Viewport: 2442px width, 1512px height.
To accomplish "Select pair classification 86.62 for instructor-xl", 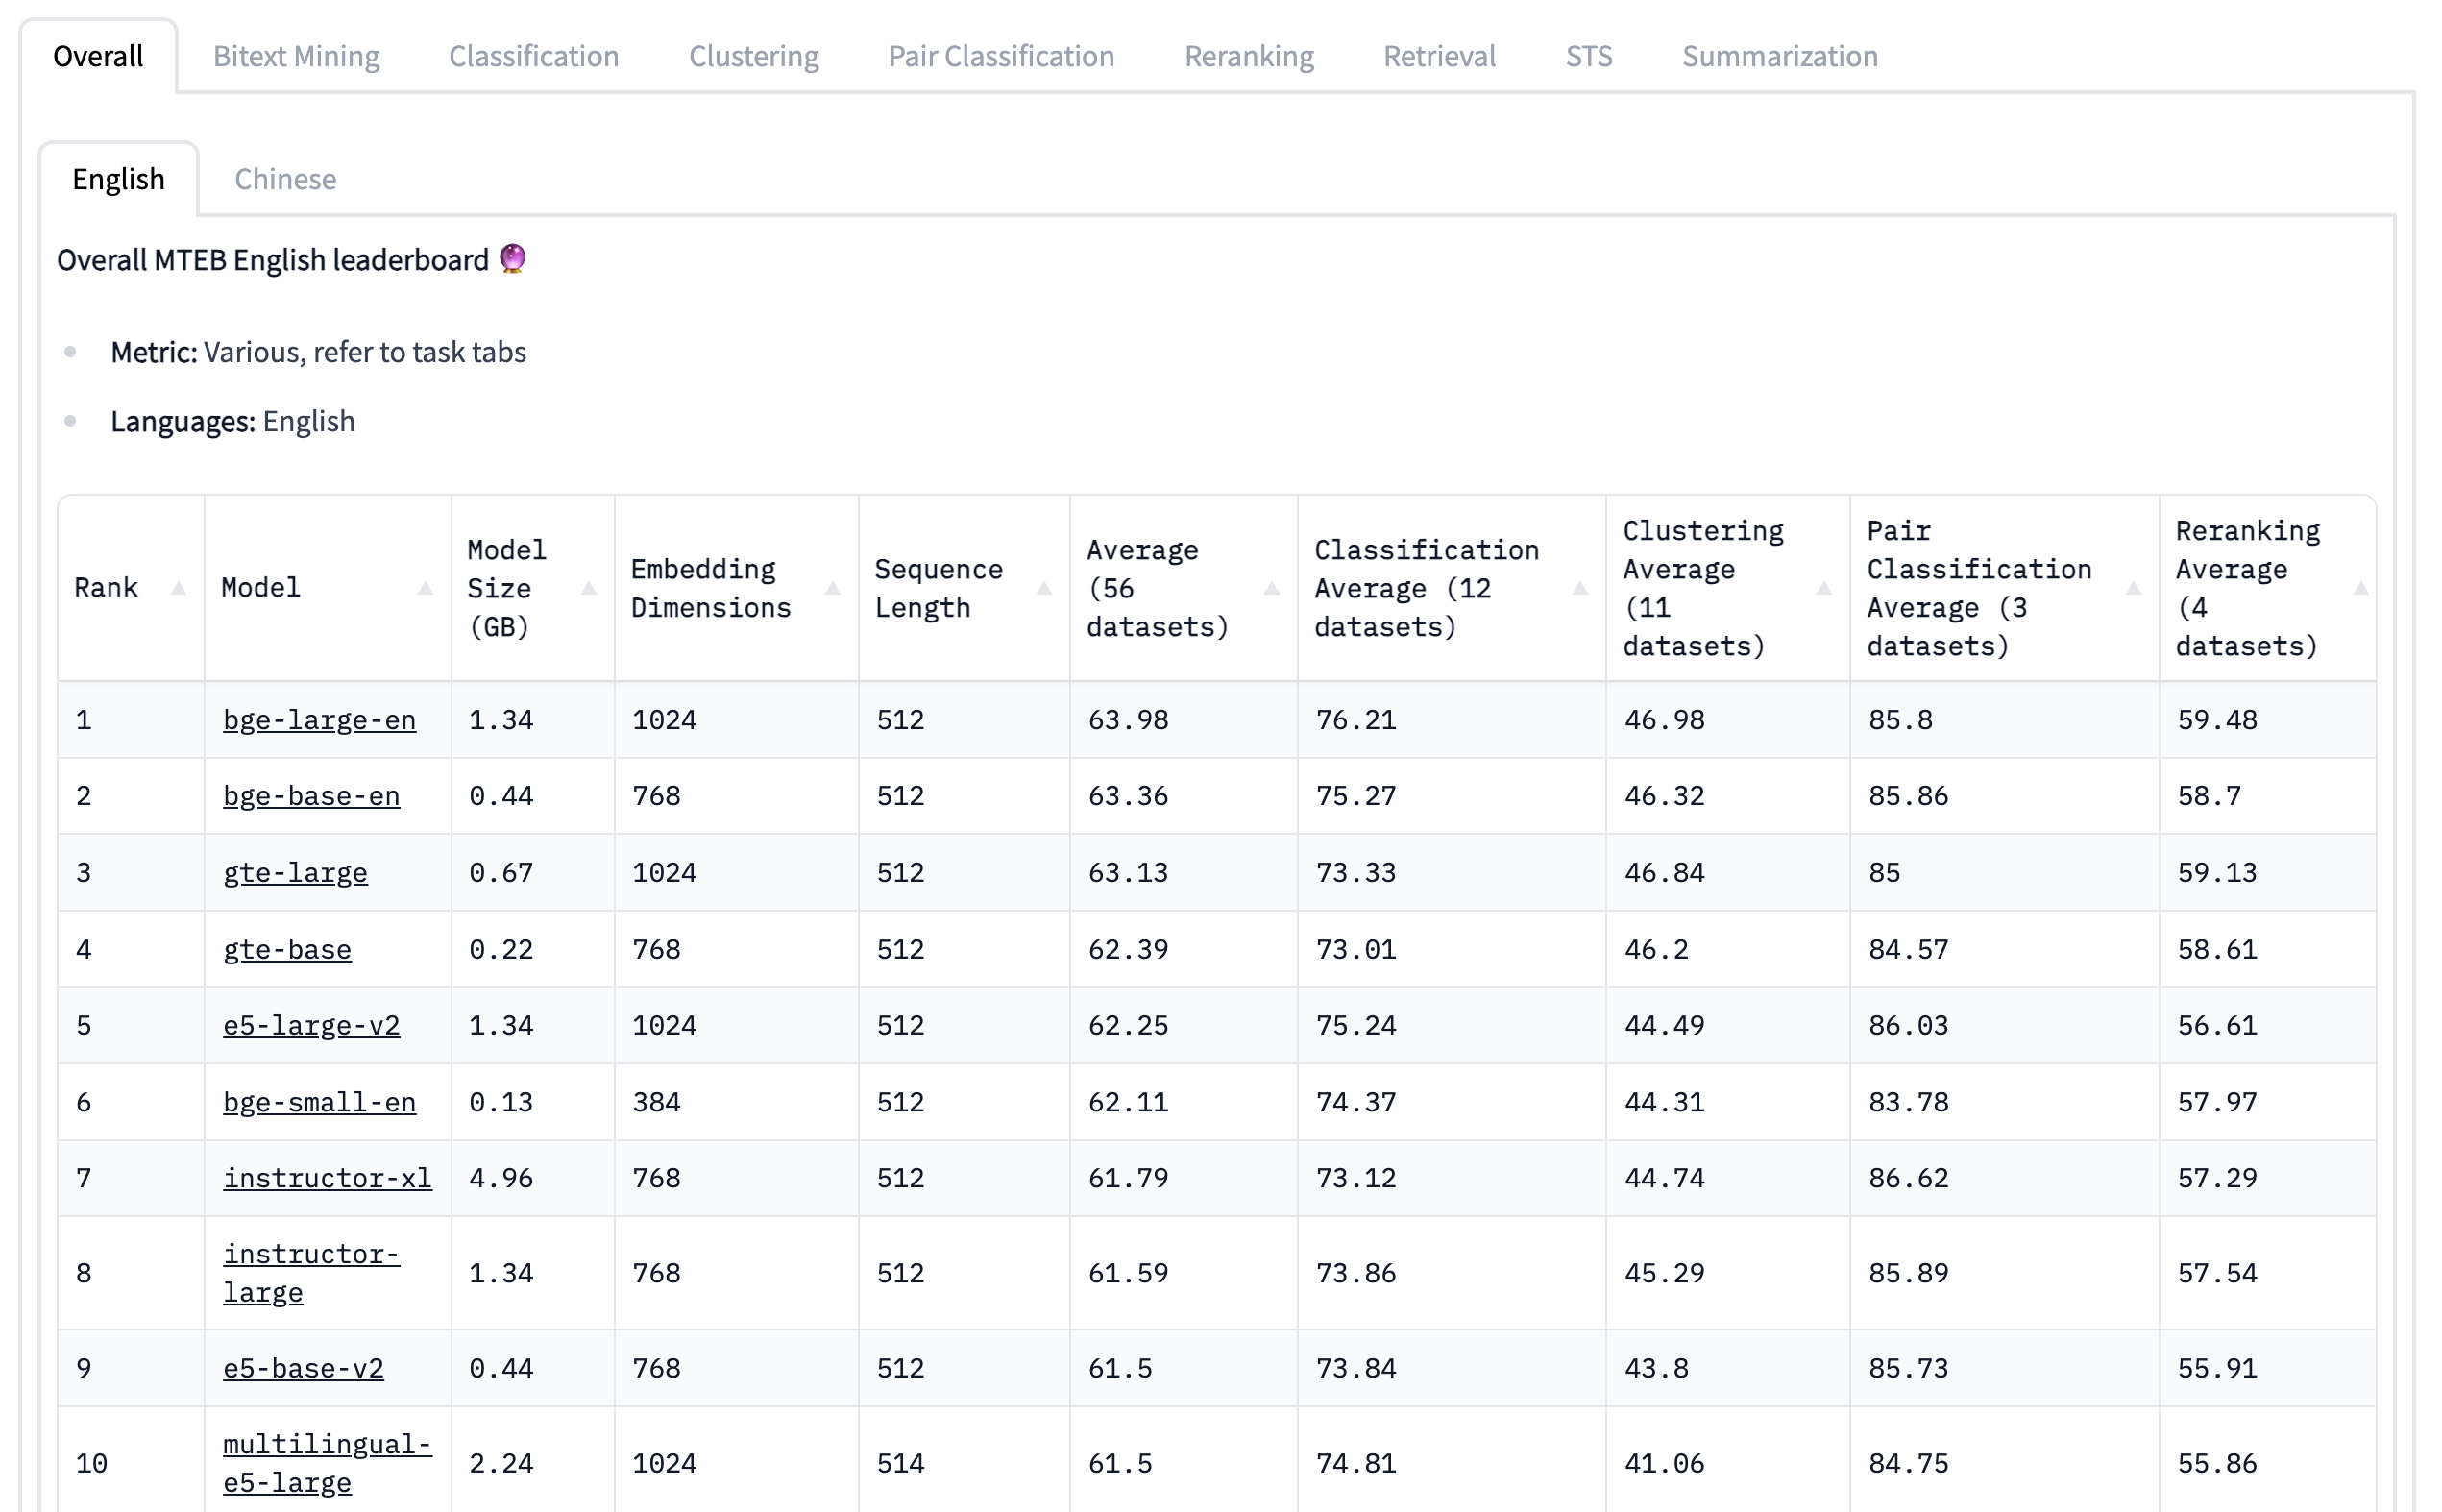I will pos(1908,1178).
